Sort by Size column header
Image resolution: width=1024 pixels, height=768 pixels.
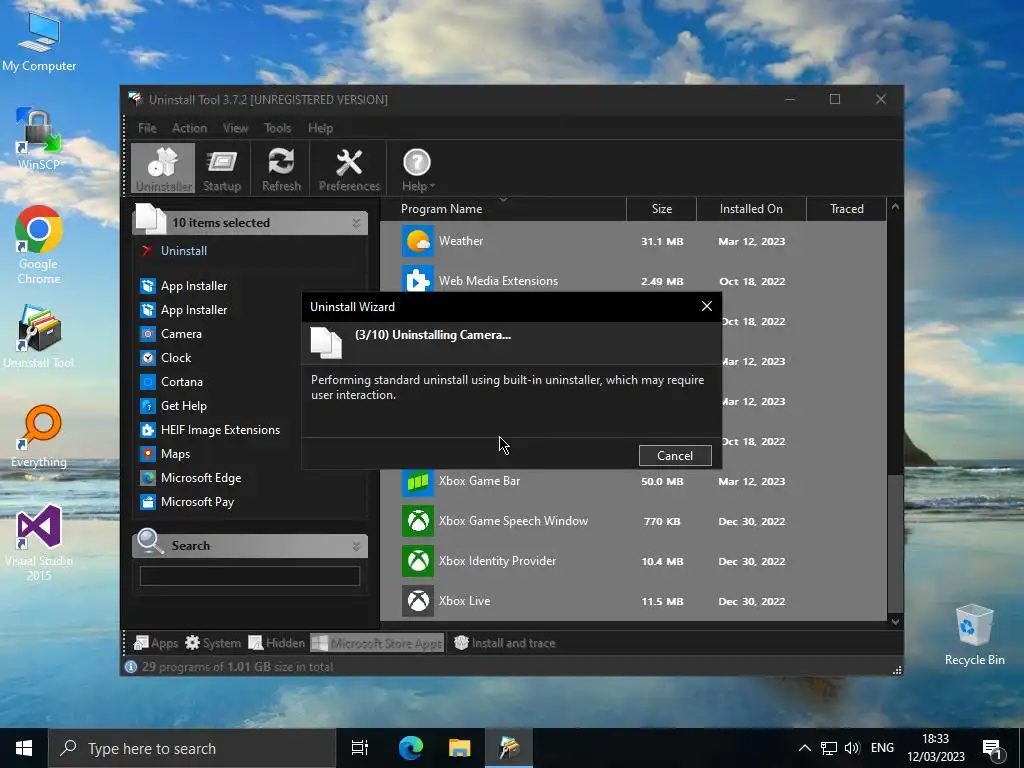[x=662, y=209]
